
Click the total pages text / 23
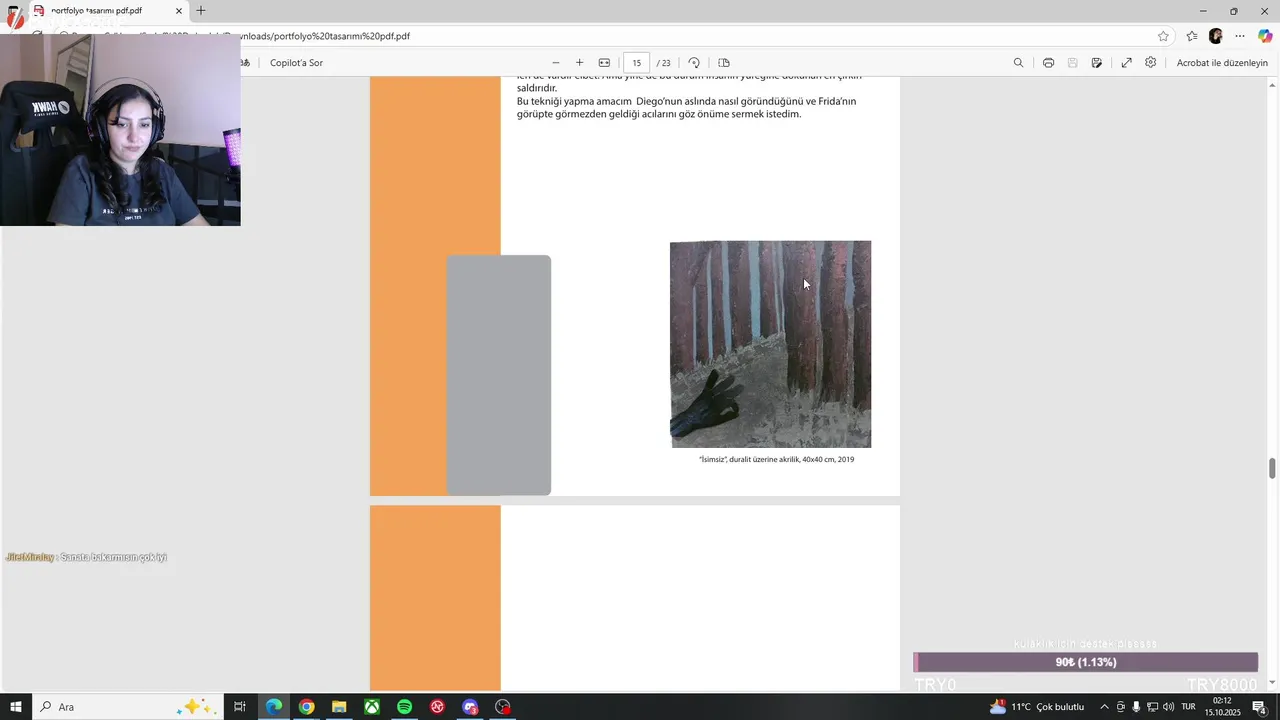tap(664, 63)
